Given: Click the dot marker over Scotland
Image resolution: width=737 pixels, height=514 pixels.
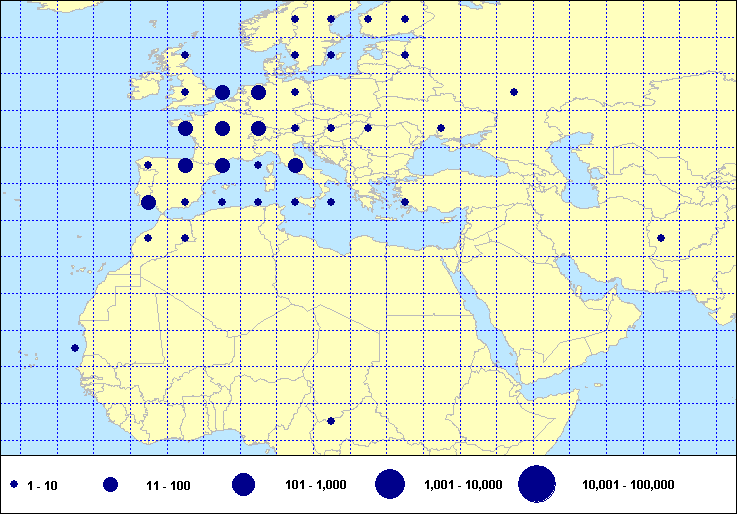Looking at the screenshot, I should pyautogui.click(x=185, y=55).
